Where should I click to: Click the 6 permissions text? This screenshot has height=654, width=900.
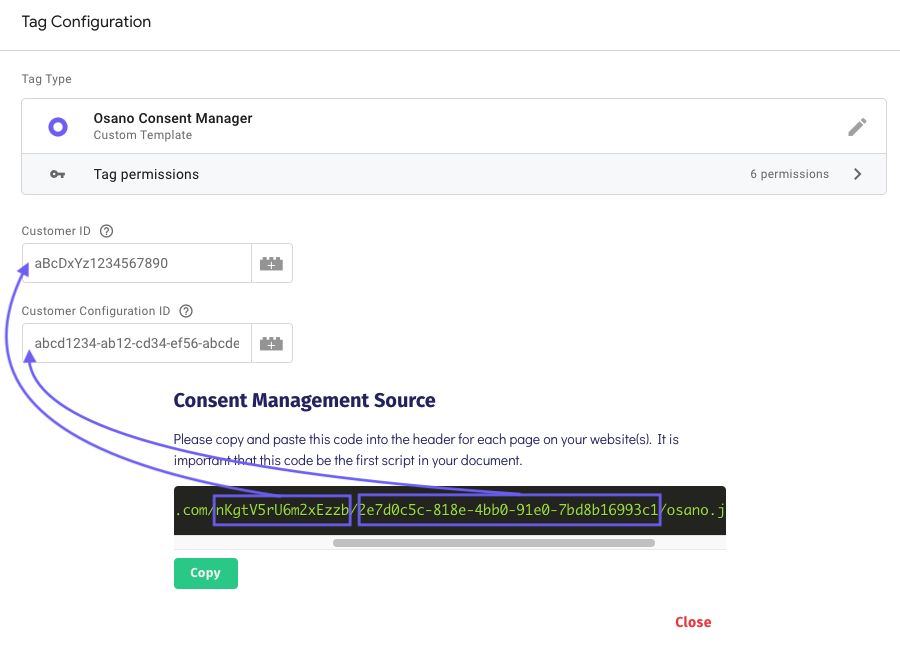pos(789,174)
